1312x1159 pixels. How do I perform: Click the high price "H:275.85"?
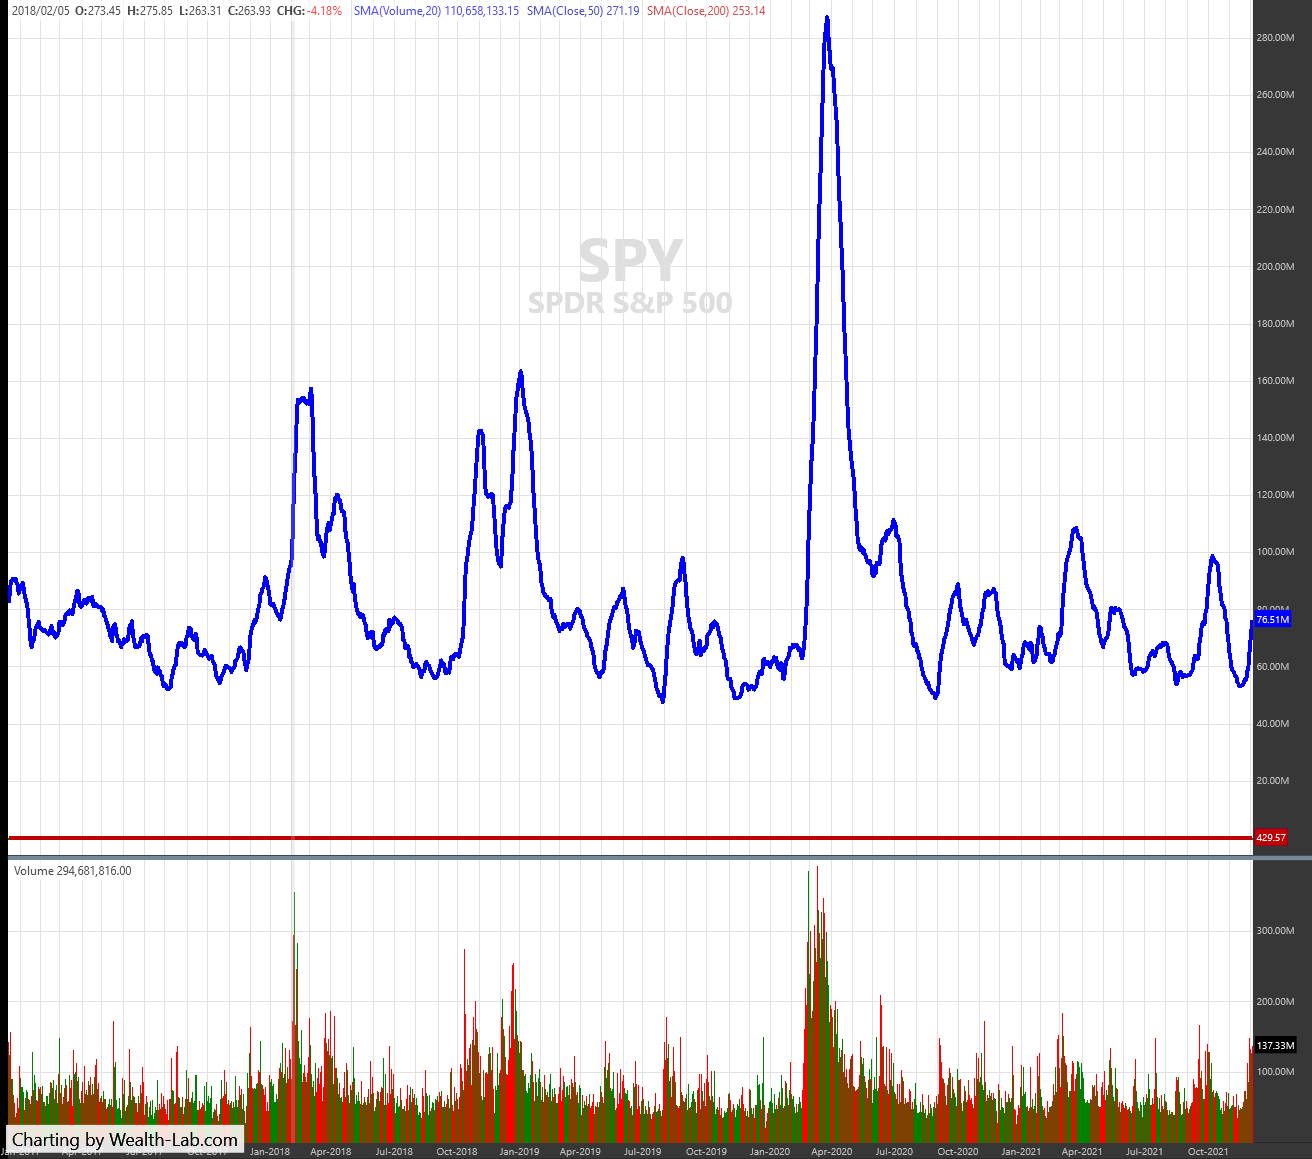tap(150, 11)
